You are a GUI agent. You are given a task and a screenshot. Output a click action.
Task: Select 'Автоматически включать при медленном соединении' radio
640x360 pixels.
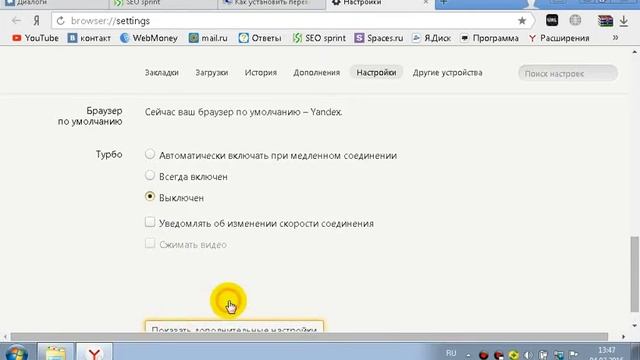[x=150, y=154]
